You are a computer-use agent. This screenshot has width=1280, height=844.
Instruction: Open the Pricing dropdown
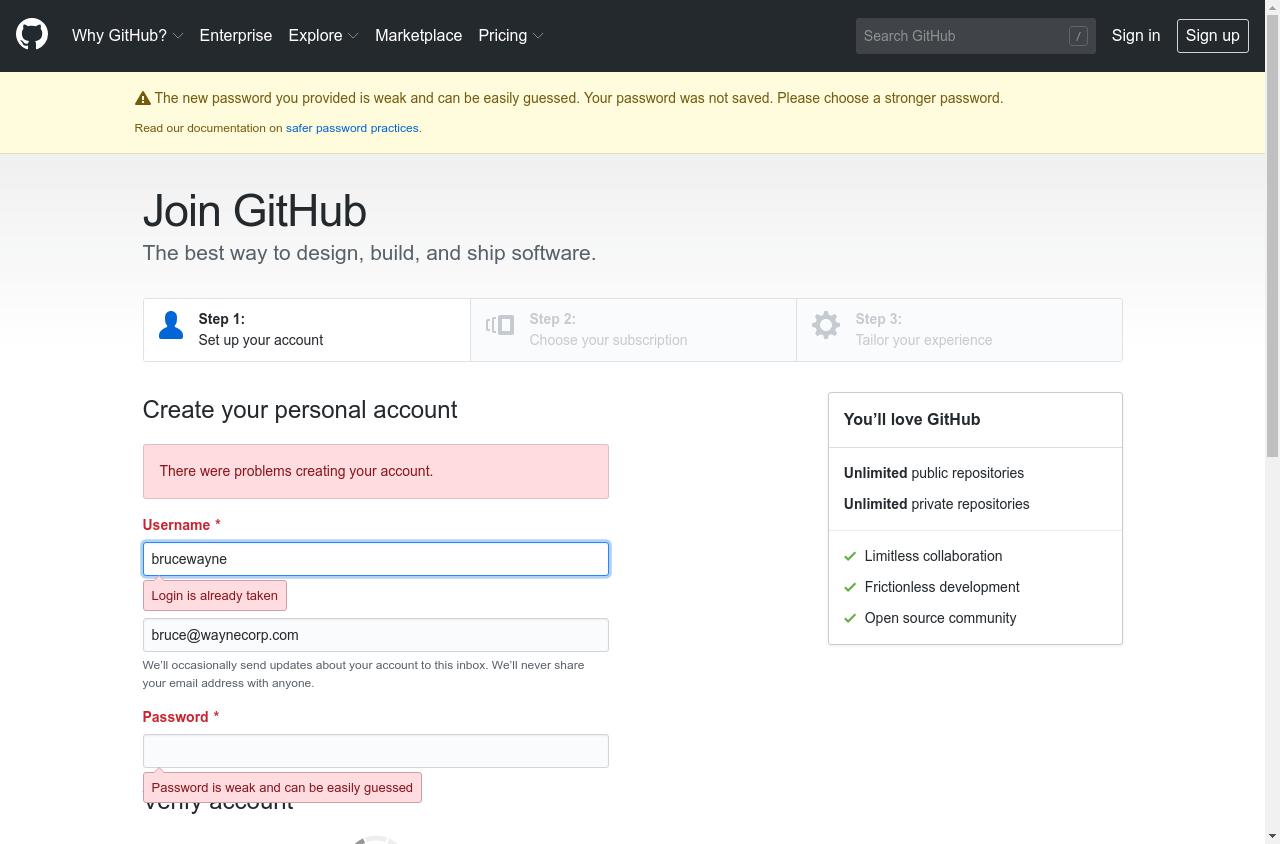(x=510, y=35)
